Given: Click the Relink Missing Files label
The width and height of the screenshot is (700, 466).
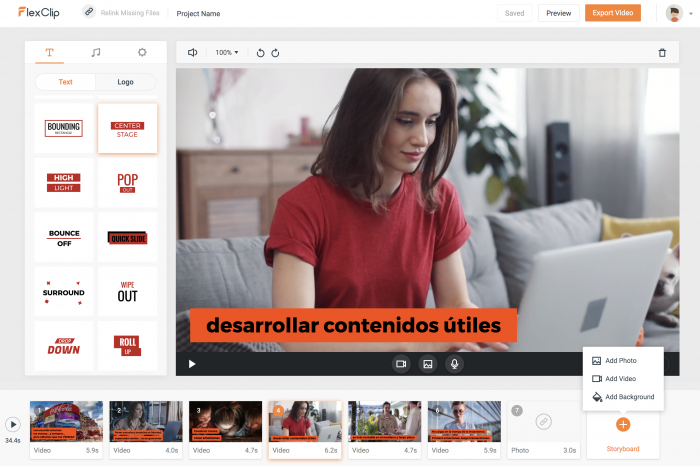Looking at the screenshot, I should pyautogui.click(x=130, y=13).
